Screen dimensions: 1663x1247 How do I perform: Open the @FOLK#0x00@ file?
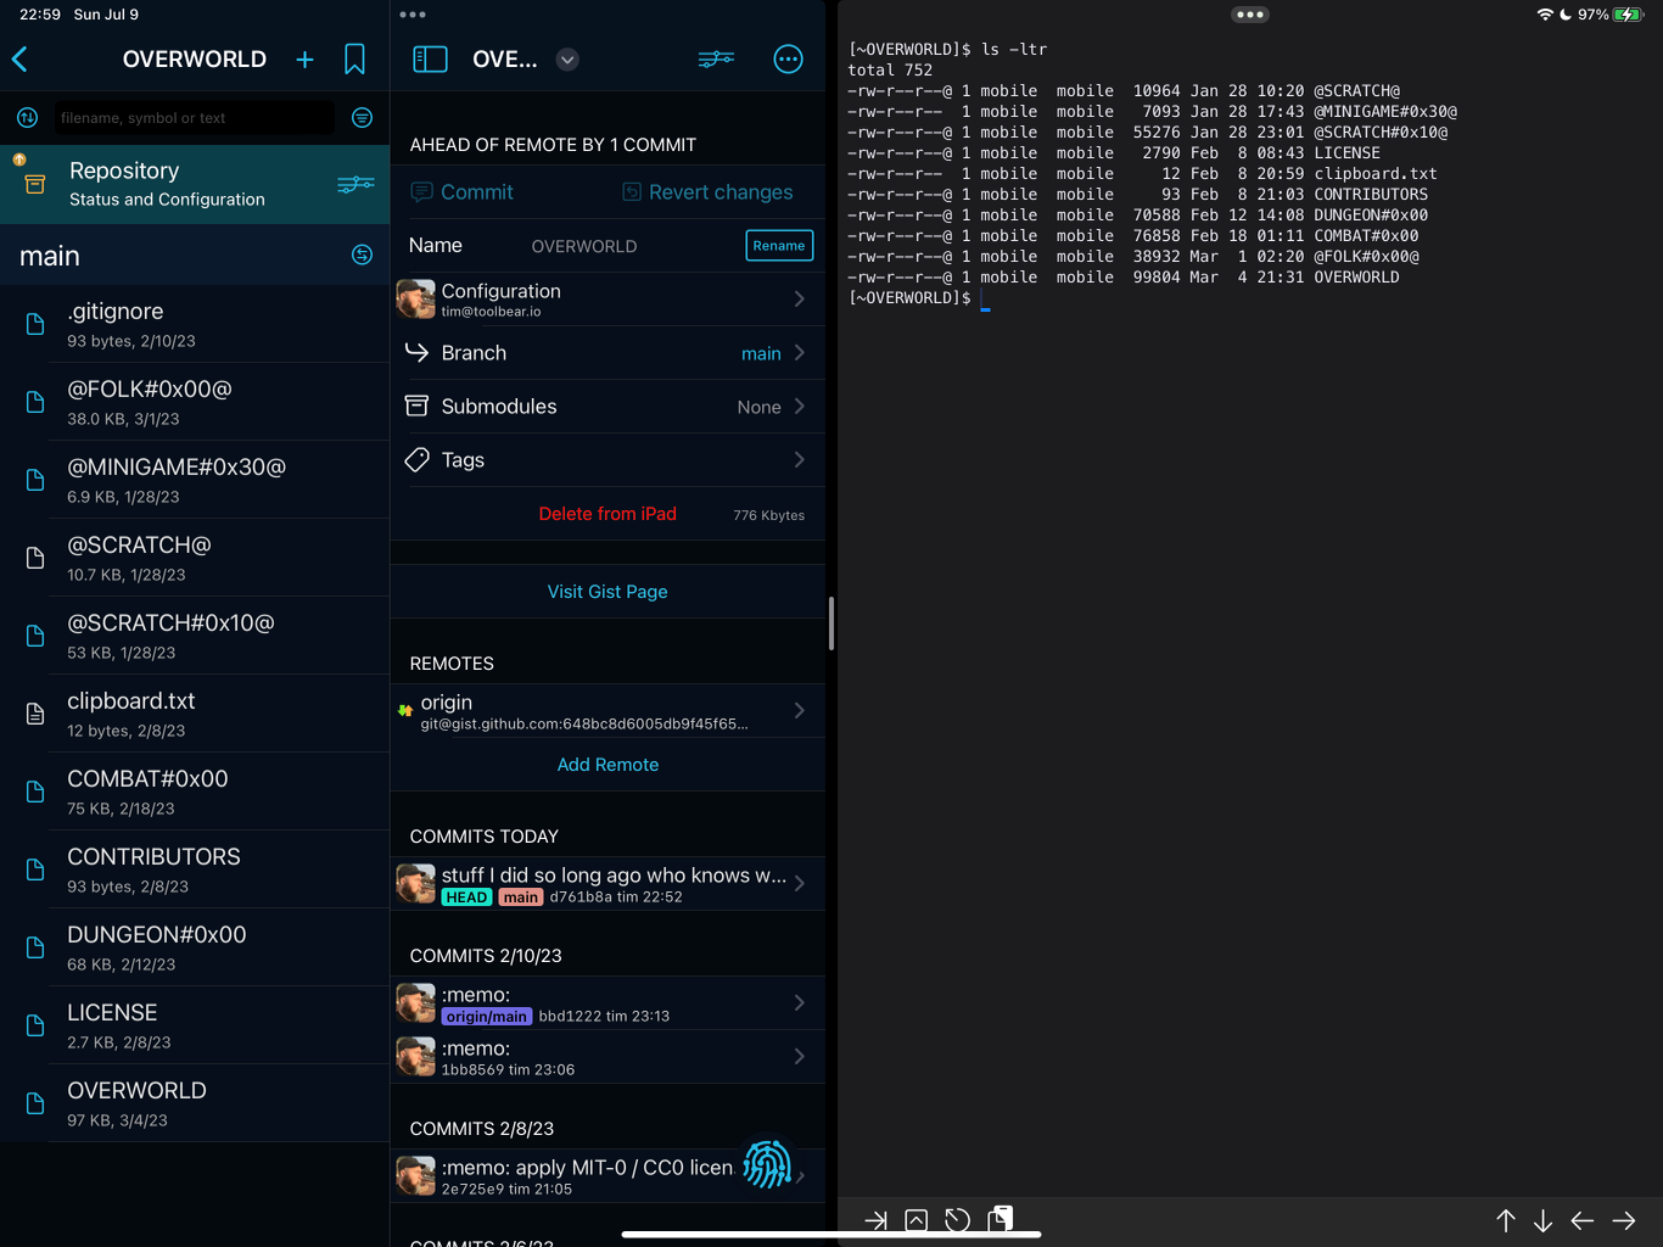[x=195, y=402]
